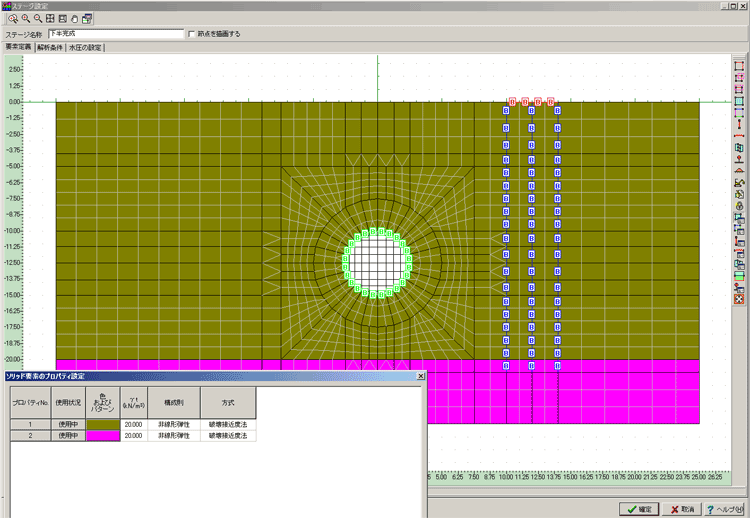750x518 pixels.
Task: Click the olive color swatch for property 1
Action: click(x=103, y=424)
